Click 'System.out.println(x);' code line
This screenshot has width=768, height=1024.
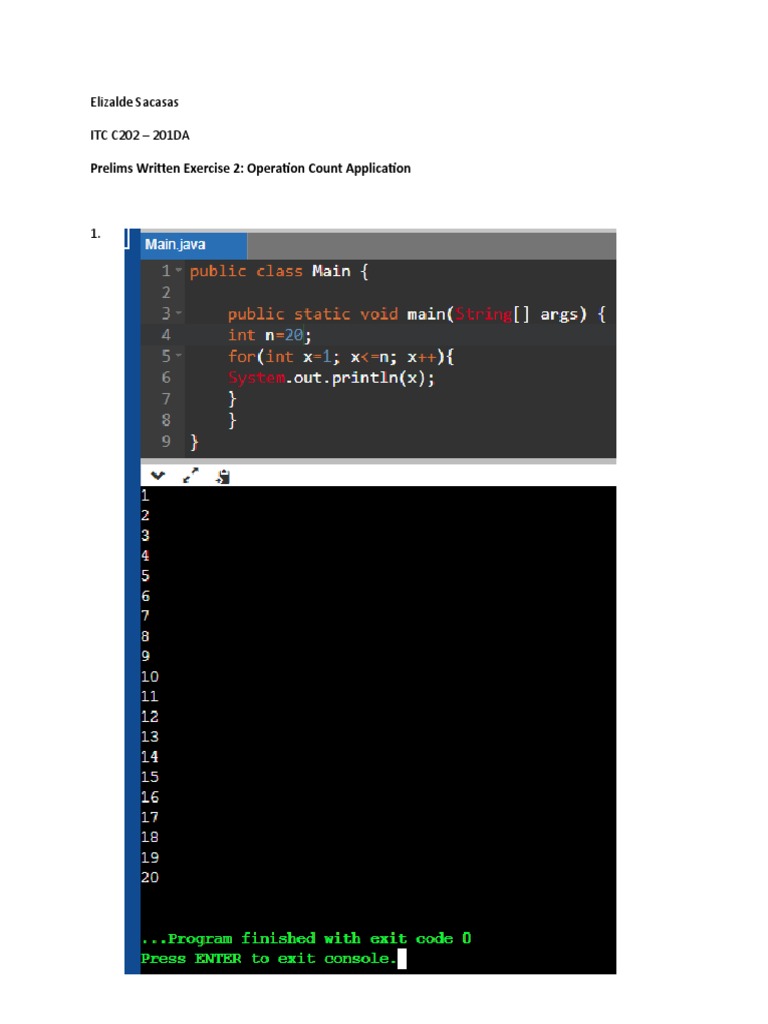coord(331,377)
